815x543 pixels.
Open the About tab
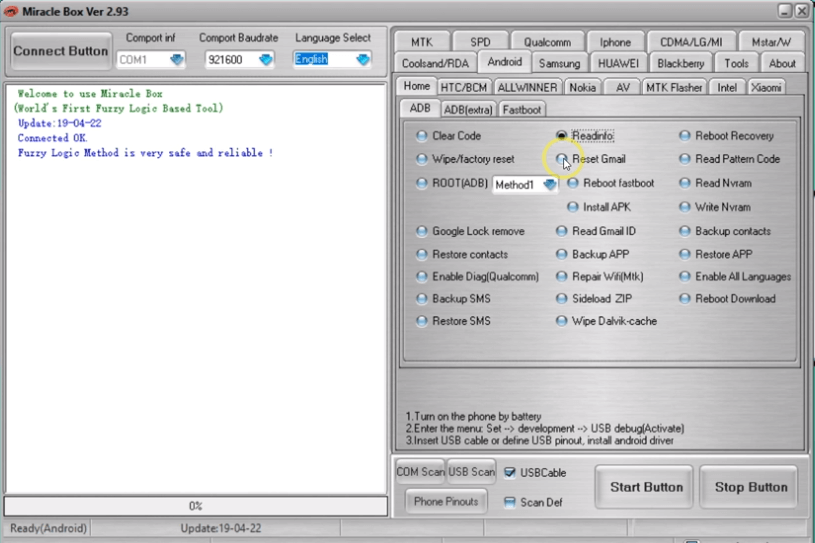point(782,63)
